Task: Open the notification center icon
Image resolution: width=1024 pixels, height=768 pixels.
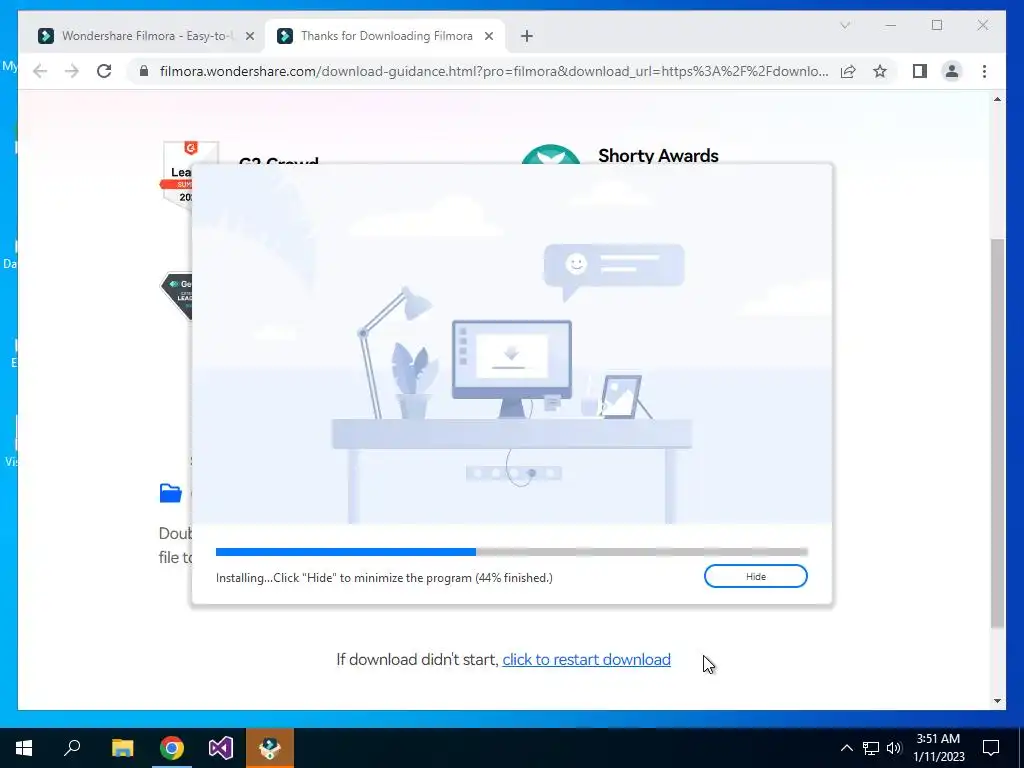Action: tap(991, 748)
